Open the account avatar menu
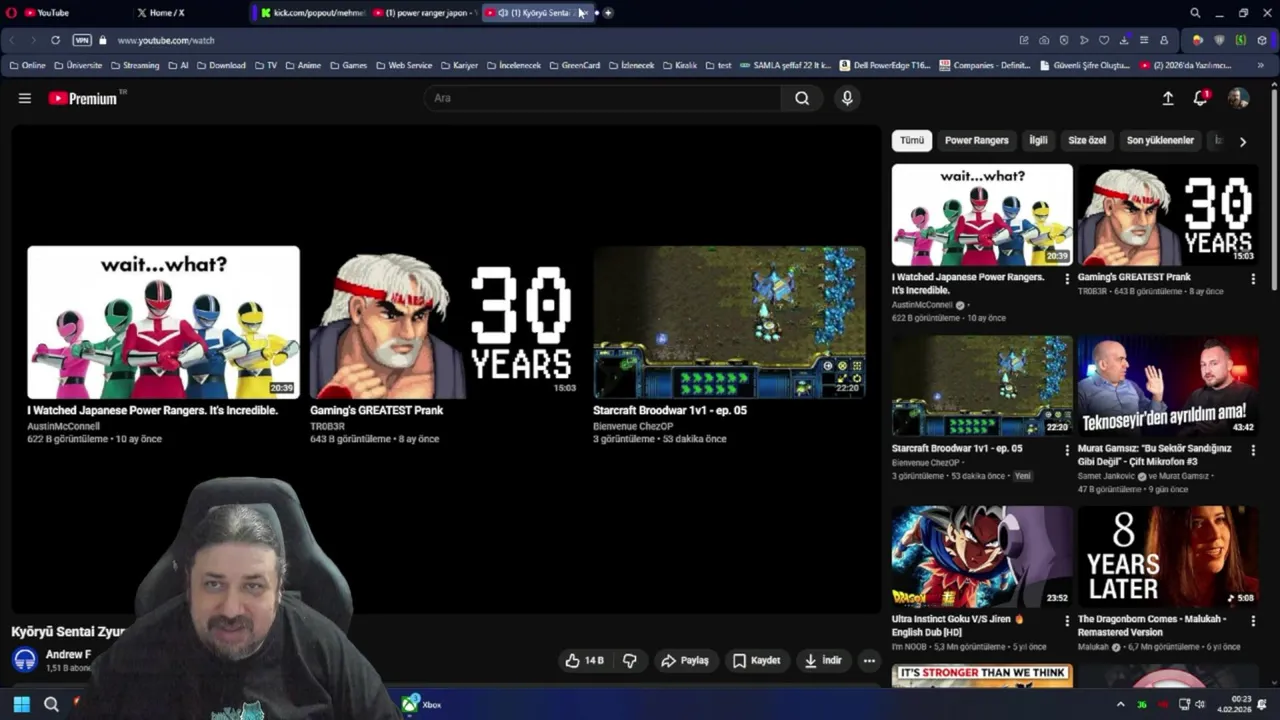This screenshot has height=720, width=1280. pos(1238,98)
